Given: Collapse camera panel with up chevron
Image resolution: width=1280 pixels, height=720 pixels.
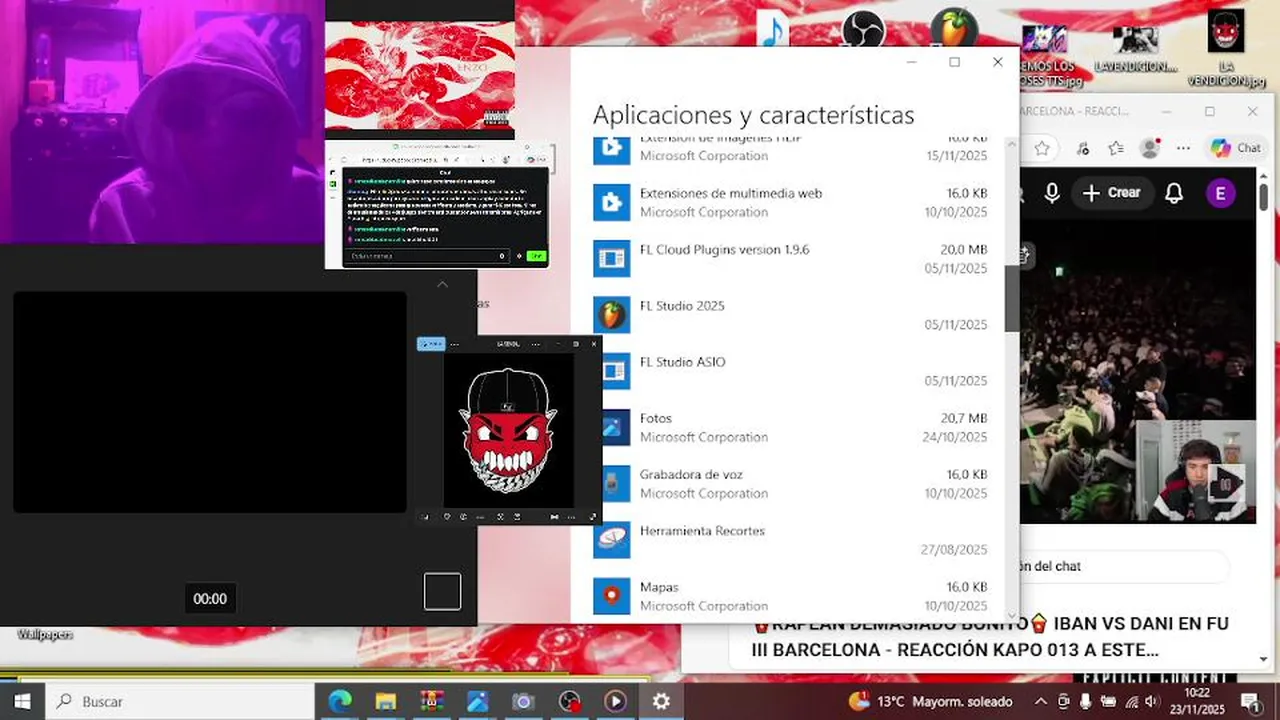Looking at the screenshot, I should click(442, 284).
